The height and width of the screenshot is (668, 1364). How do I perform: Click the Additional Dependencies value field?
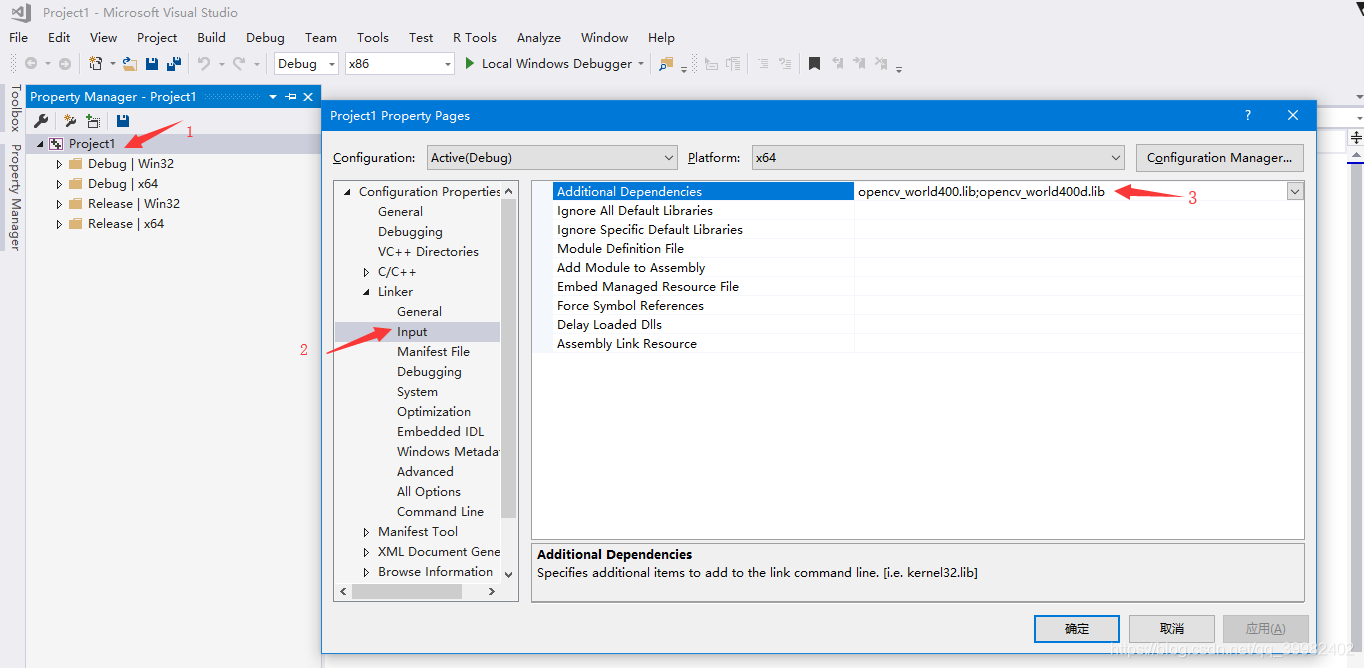[x=1070, y=192]
